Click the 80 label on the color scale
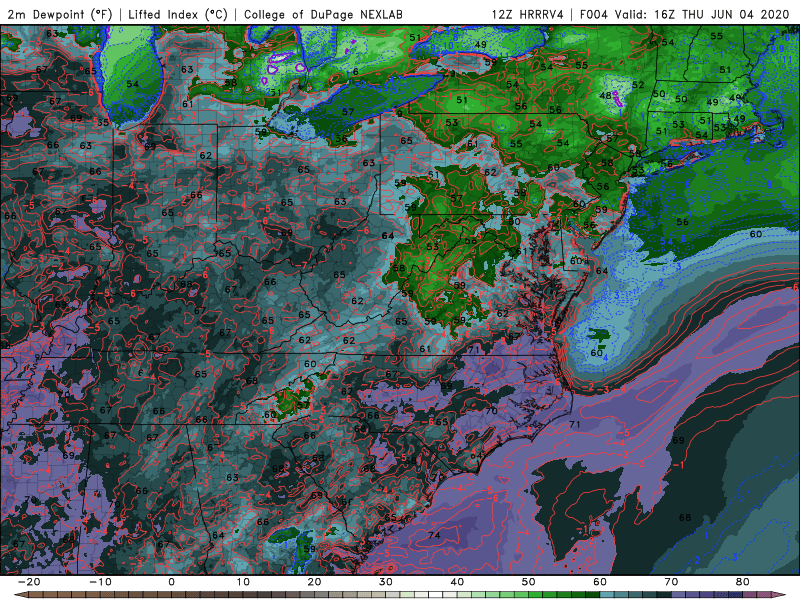 pos(743,582)
